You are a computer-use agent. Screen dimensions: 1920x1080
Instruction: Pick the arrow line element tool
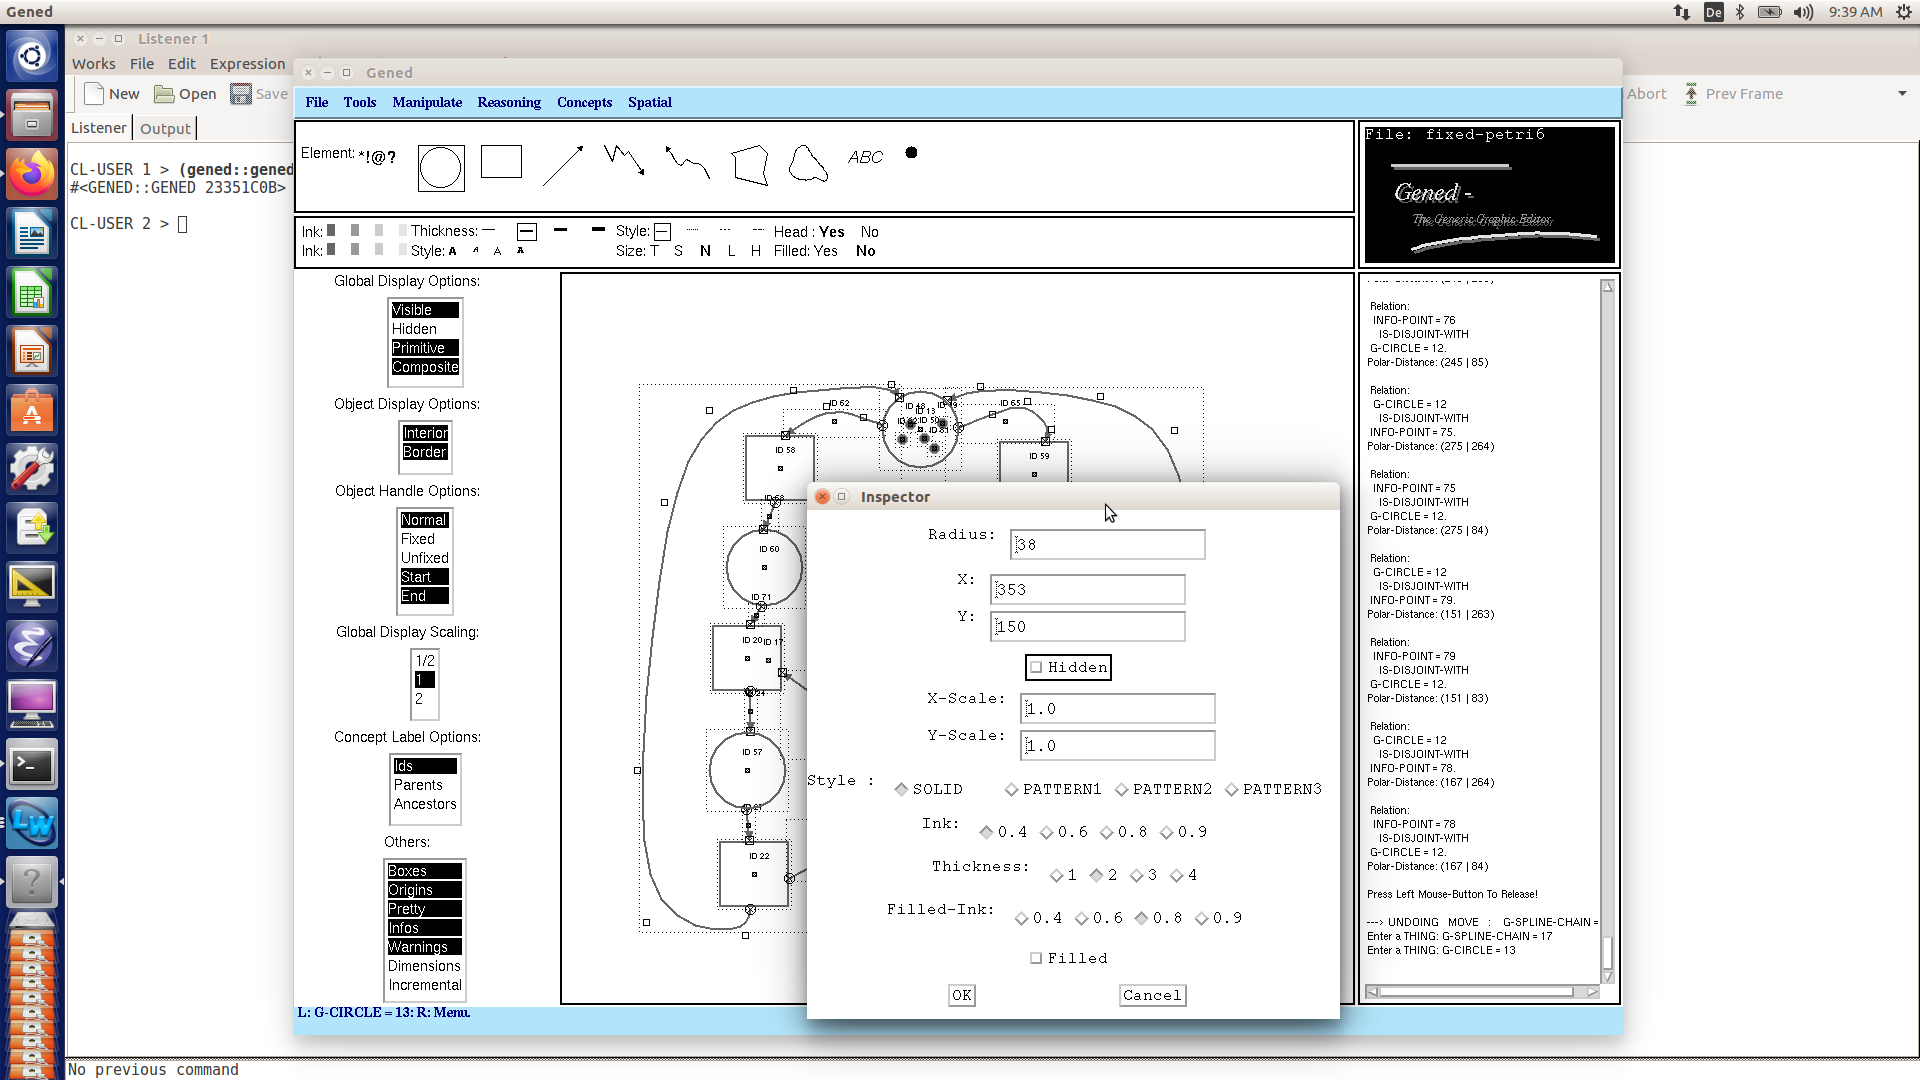click(x=563, y=165)
